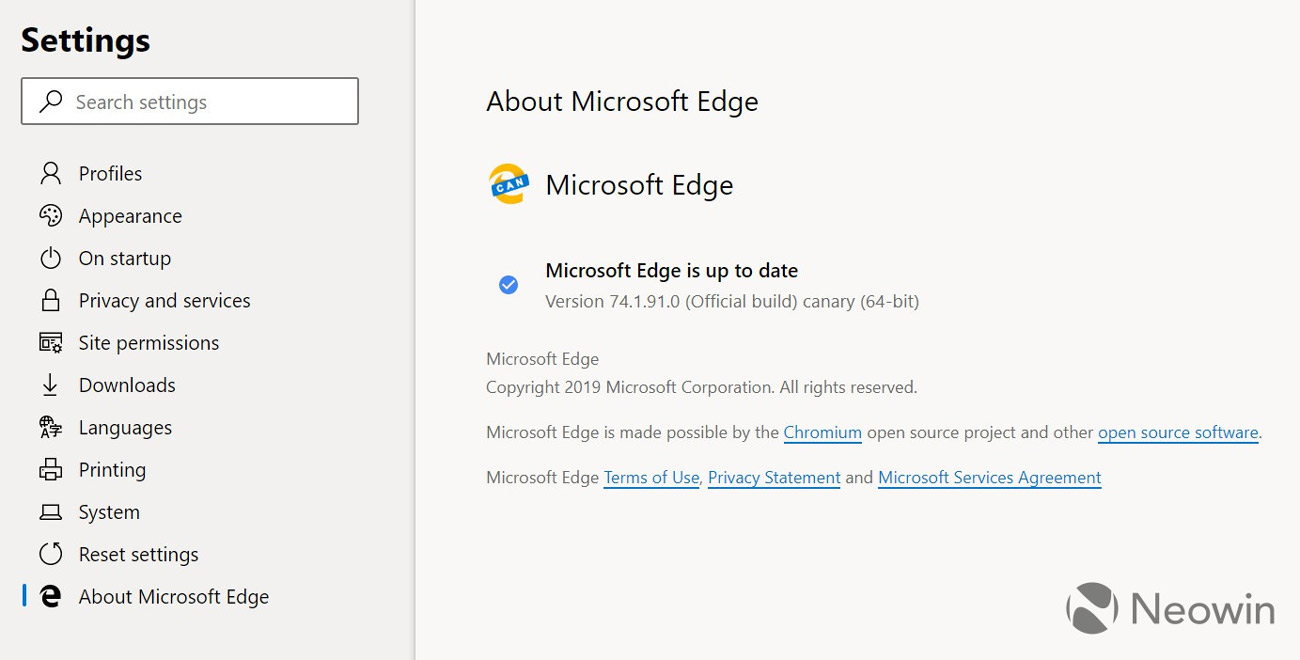Screen dimensions: 1300x660
Task: Click the Printing printer icon
Action: click(x=49, y=469)
